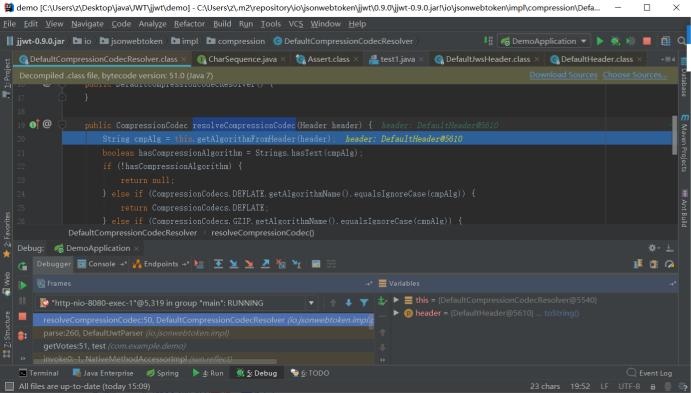
Task: Trace current stream chain icon
Action: 331,264
